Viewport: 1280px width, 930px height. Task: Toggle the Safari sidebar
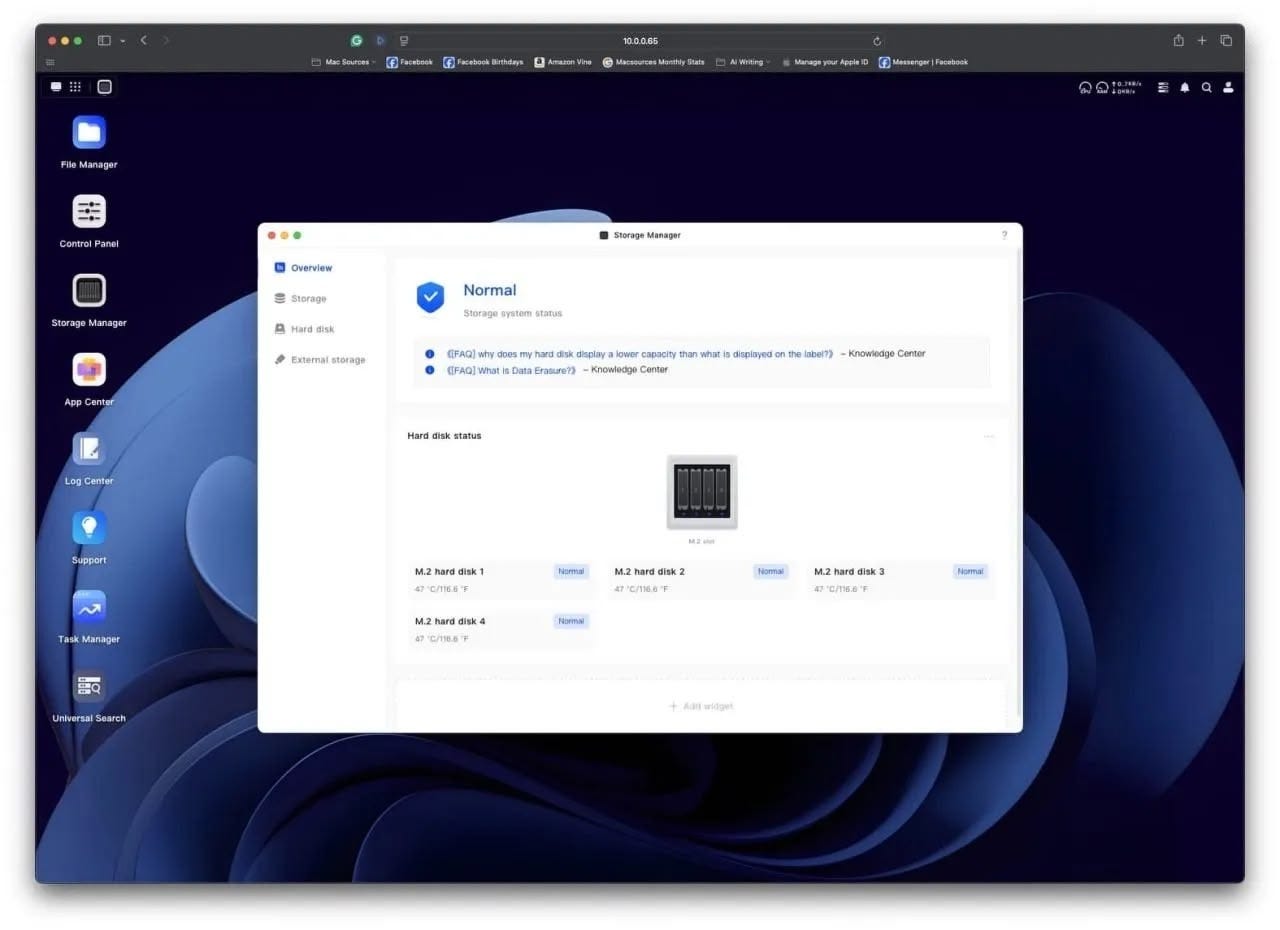point(104,41)
